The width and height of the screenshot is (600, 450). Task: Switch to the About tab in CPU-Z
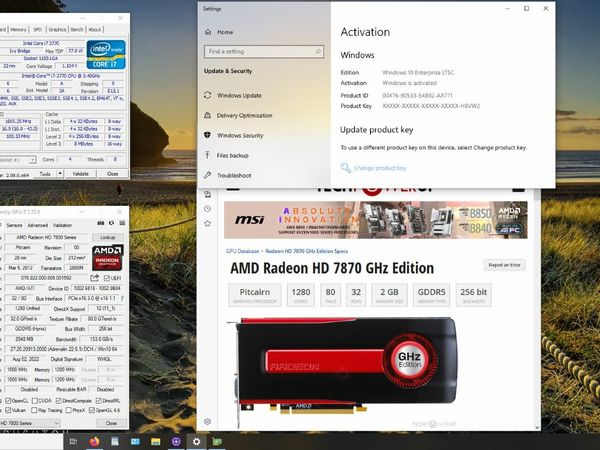click(95, 29)
